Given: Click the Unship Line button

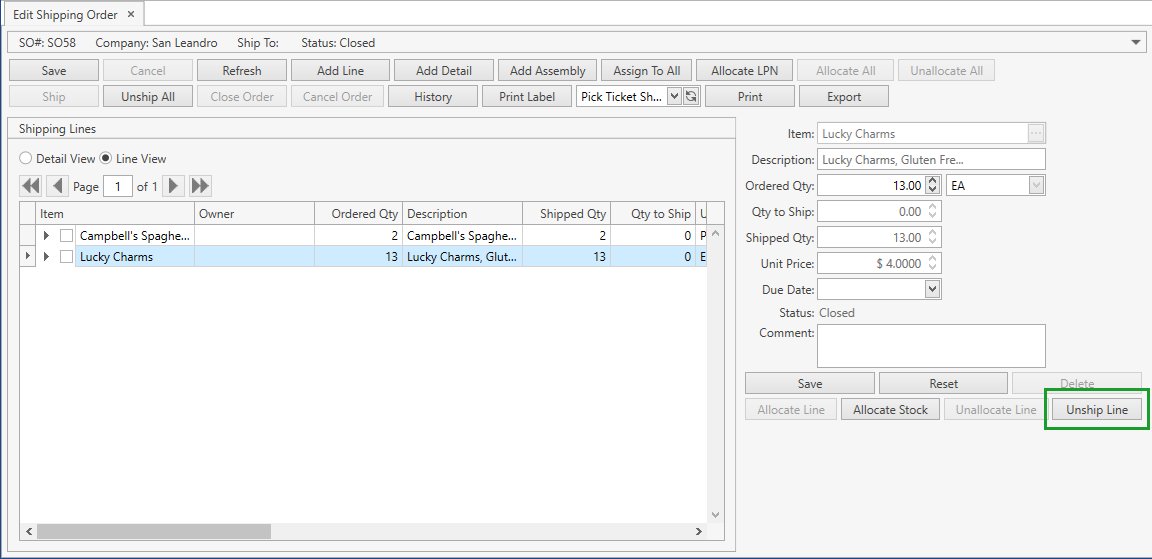Looking at the screenshot, I should [1096, 410].
